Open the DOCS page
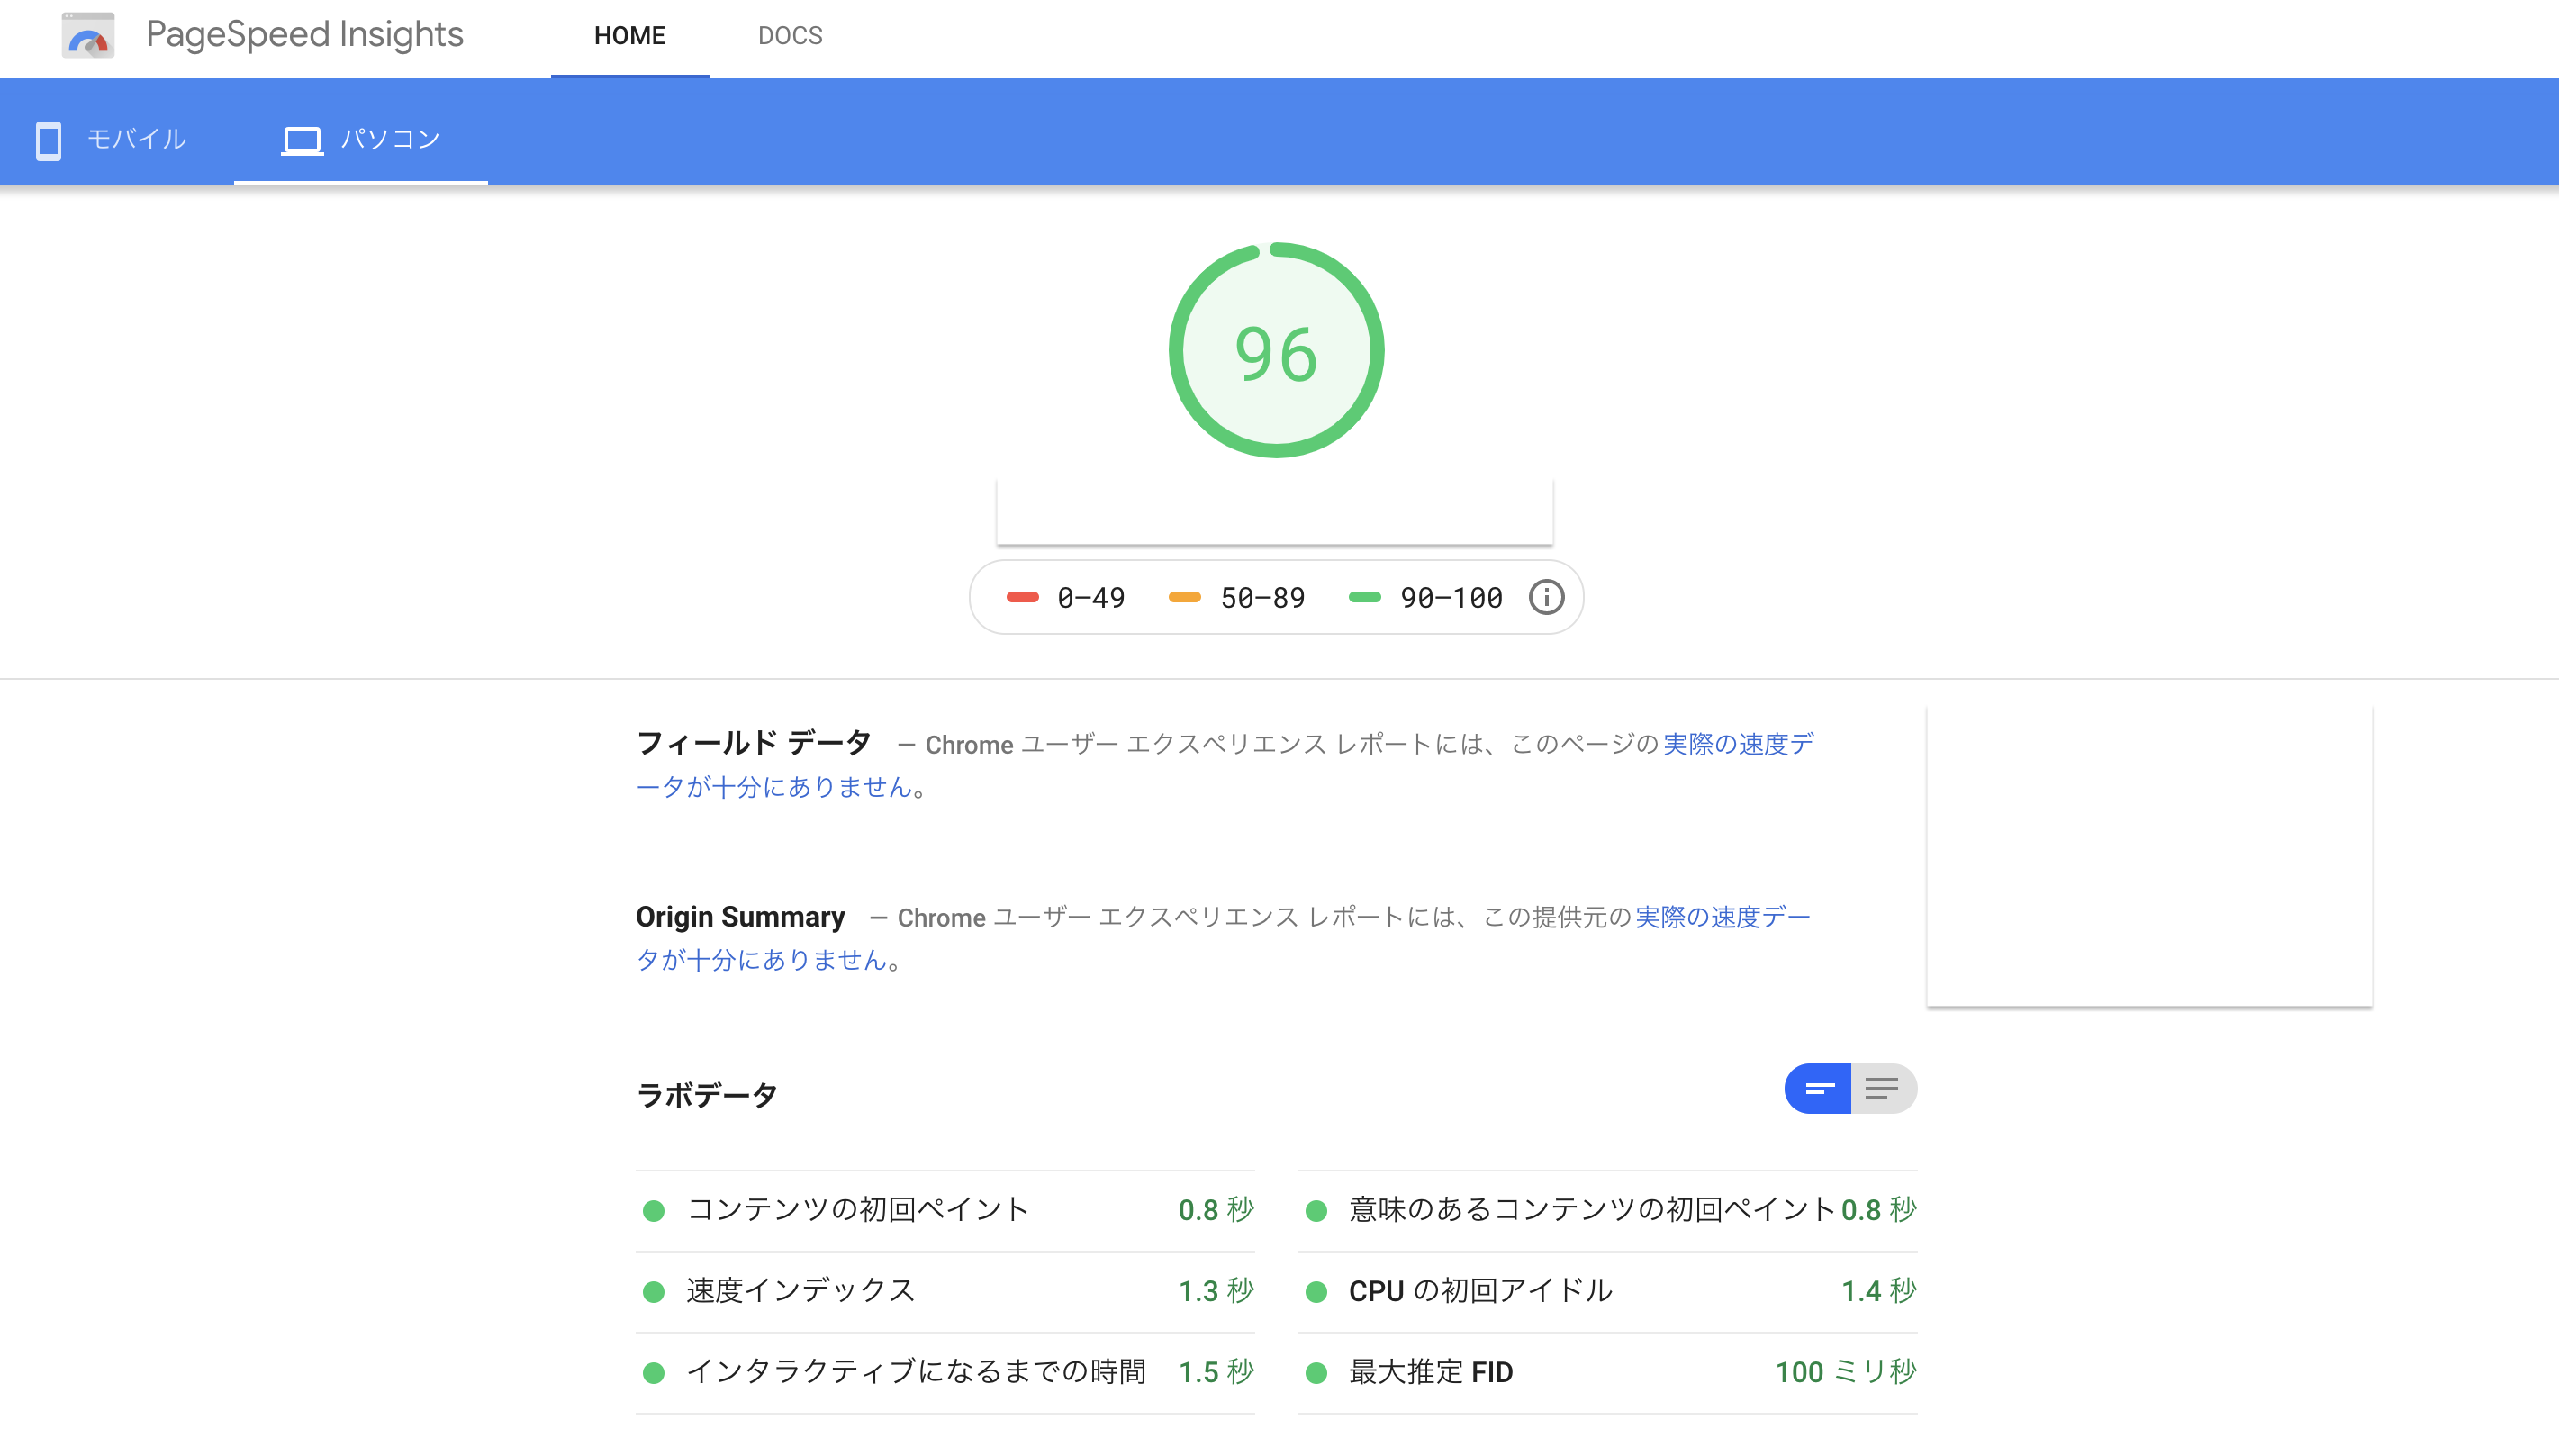This screenshot has height=1456, width=2559. pyautogui.click(x=791, y=36)
